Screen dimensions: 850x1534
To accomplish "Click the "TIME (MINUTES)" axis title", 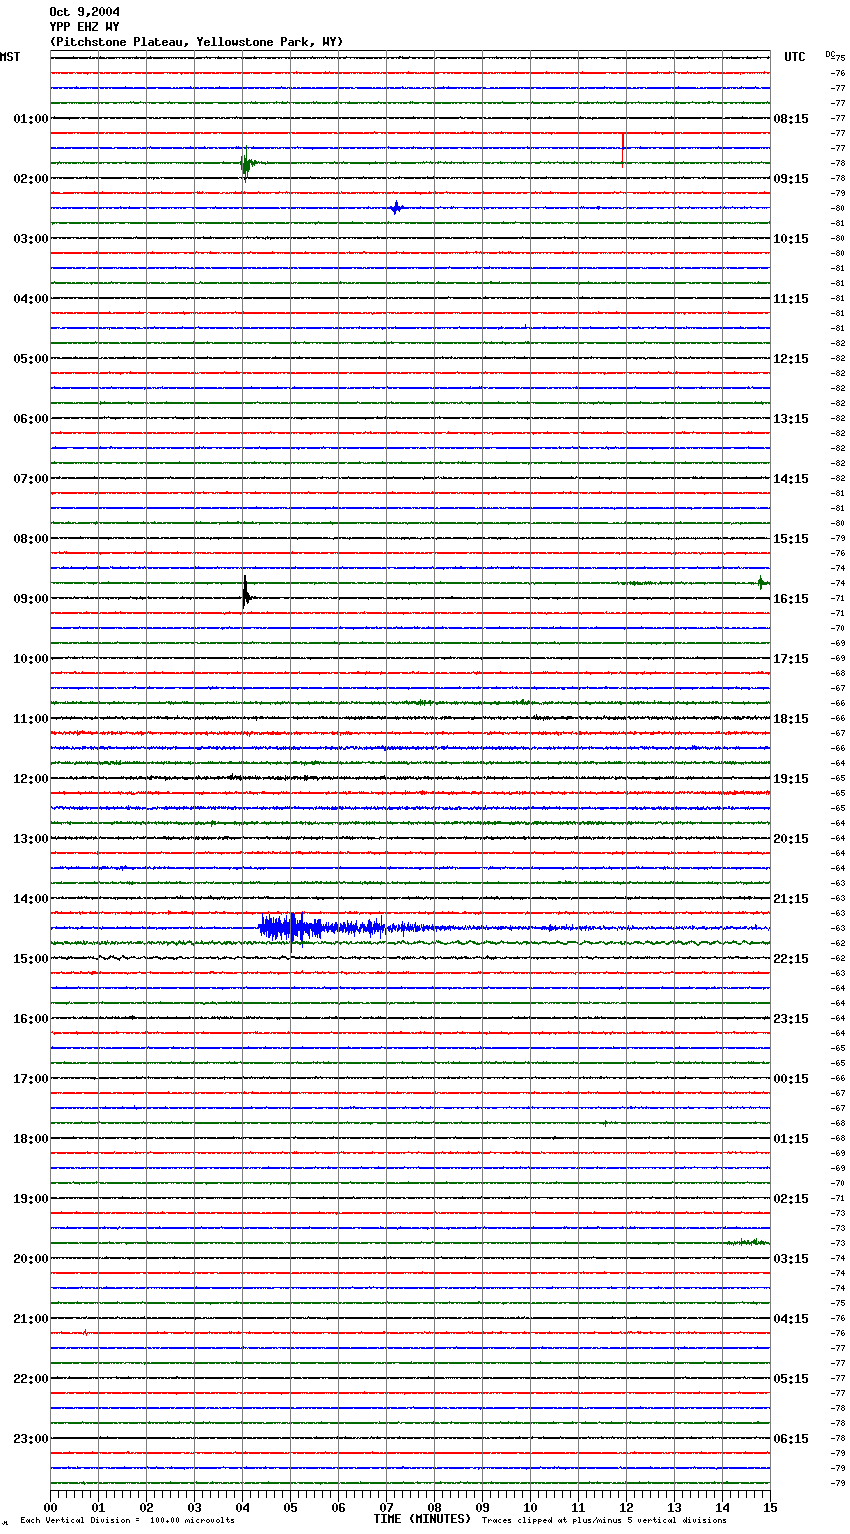I will [x=422, y=1519].
